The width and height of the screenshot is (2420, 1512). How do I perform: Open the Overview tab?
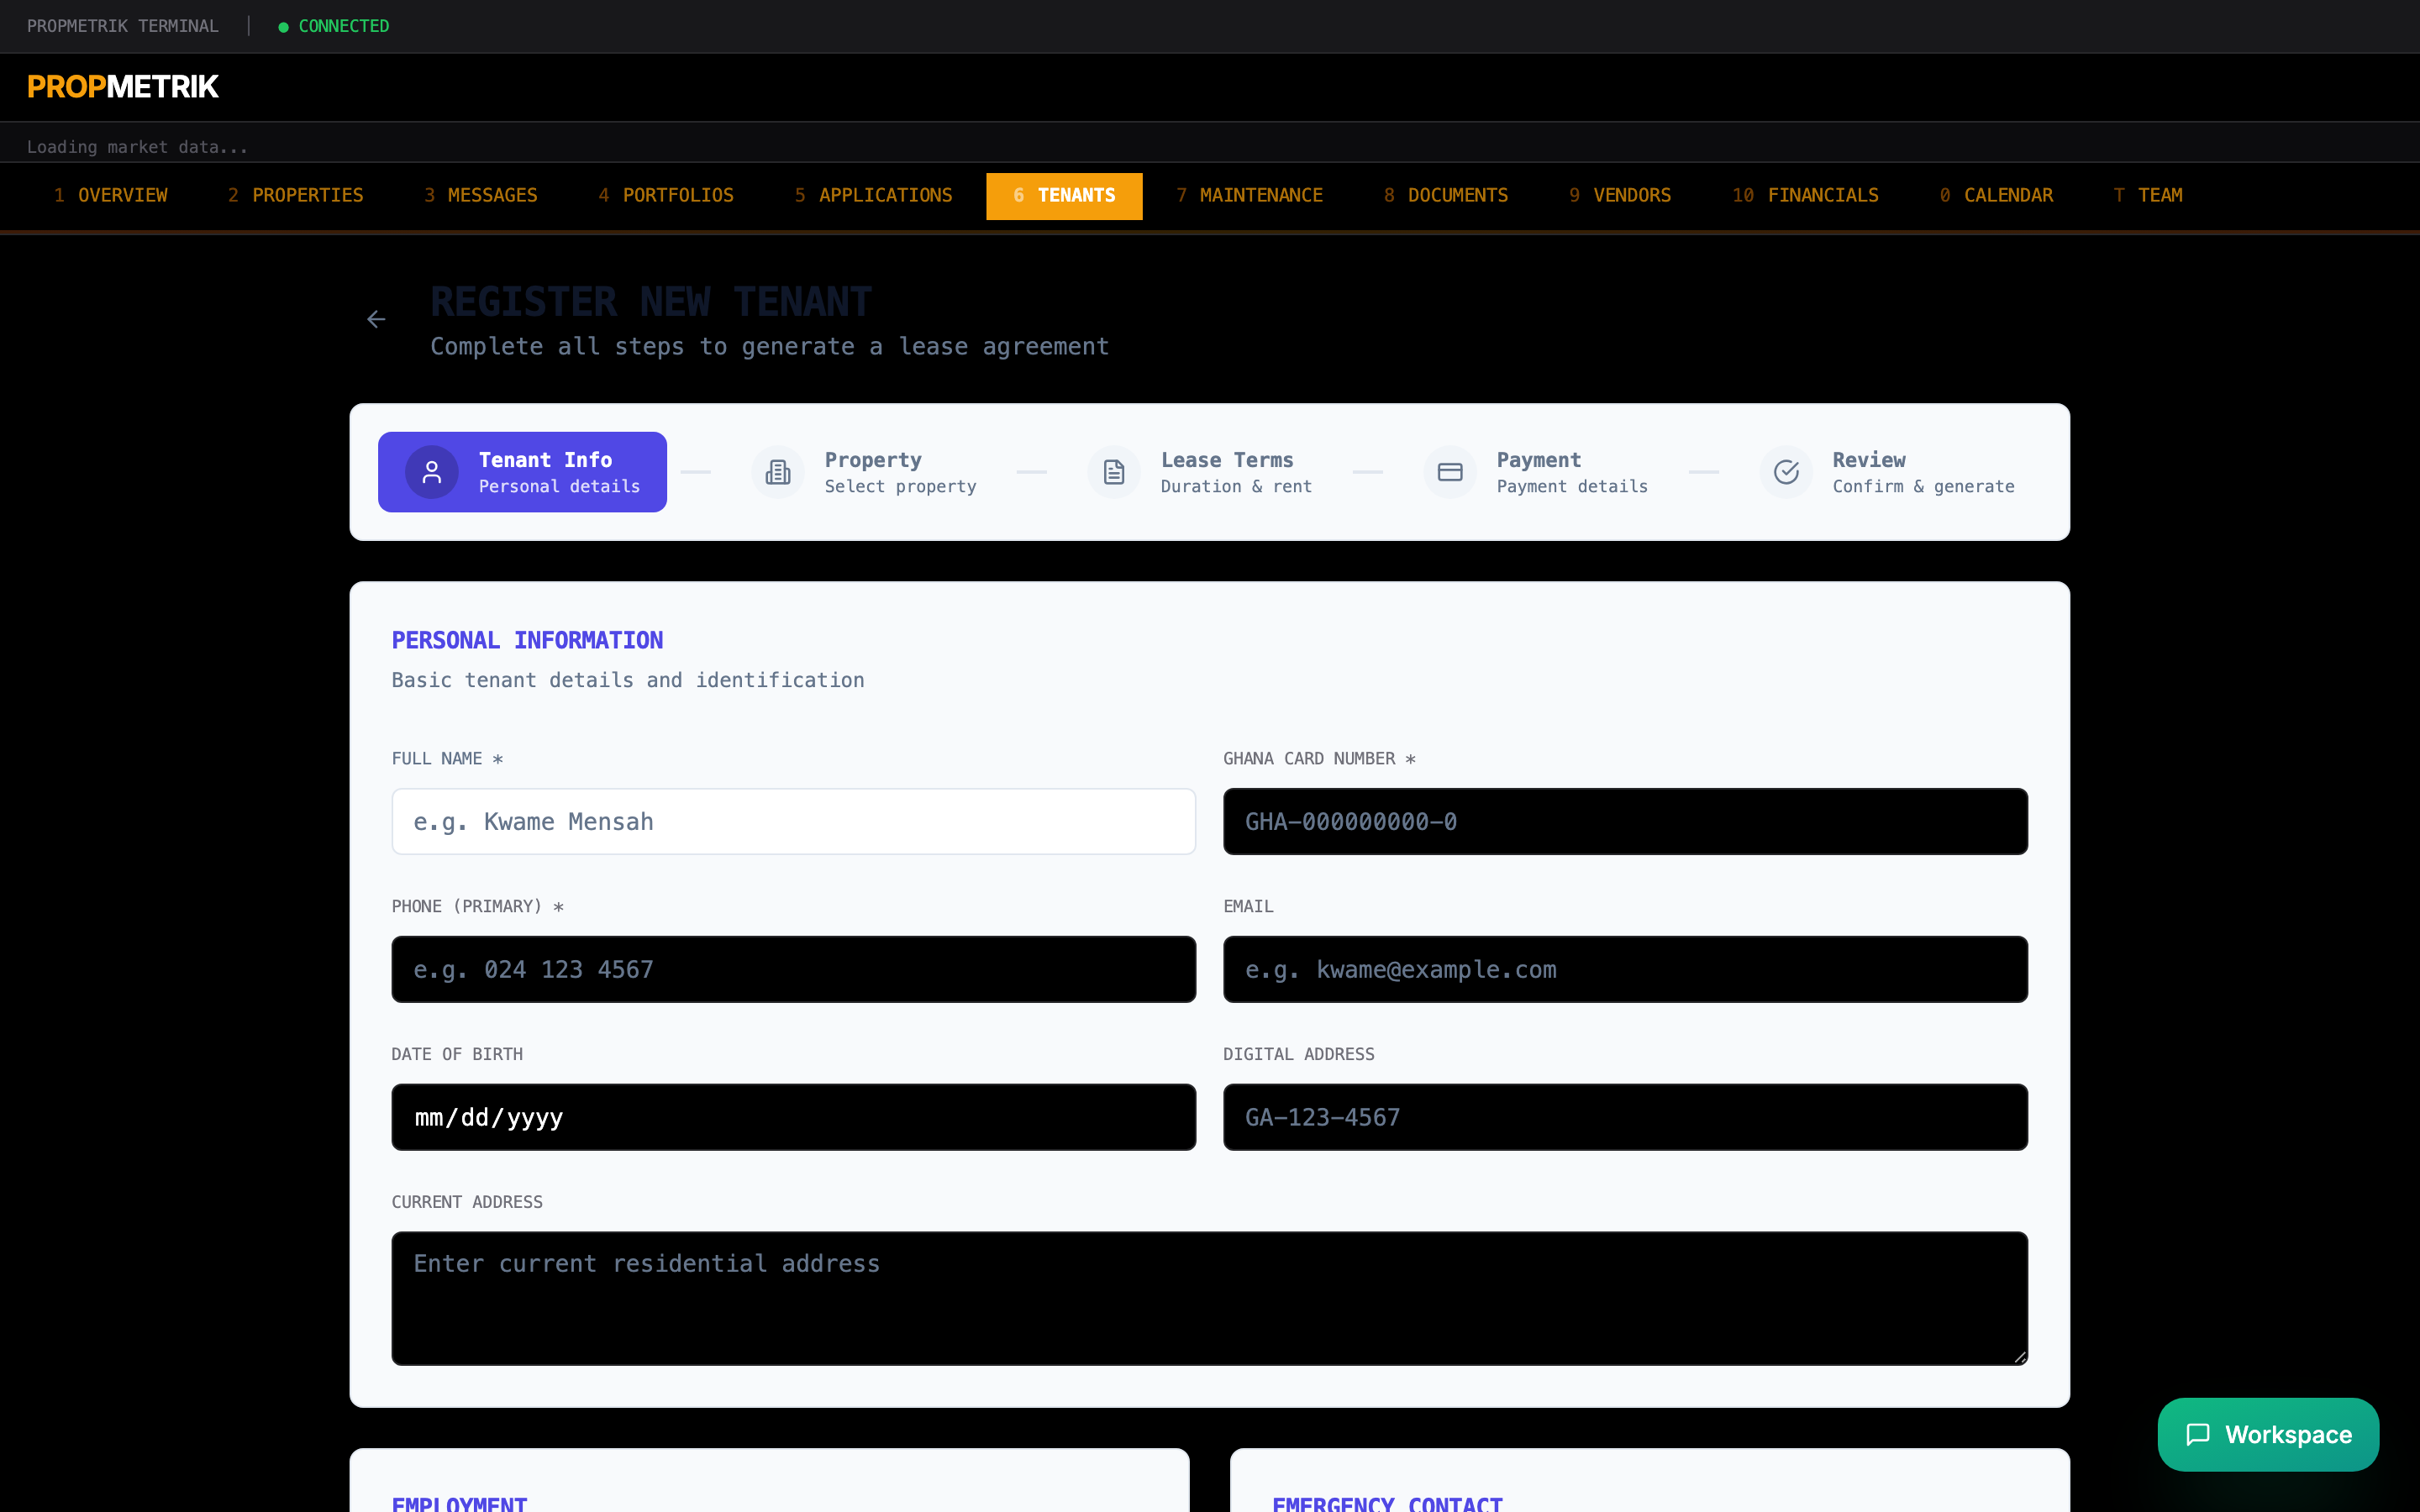click(x=111, y=195)
